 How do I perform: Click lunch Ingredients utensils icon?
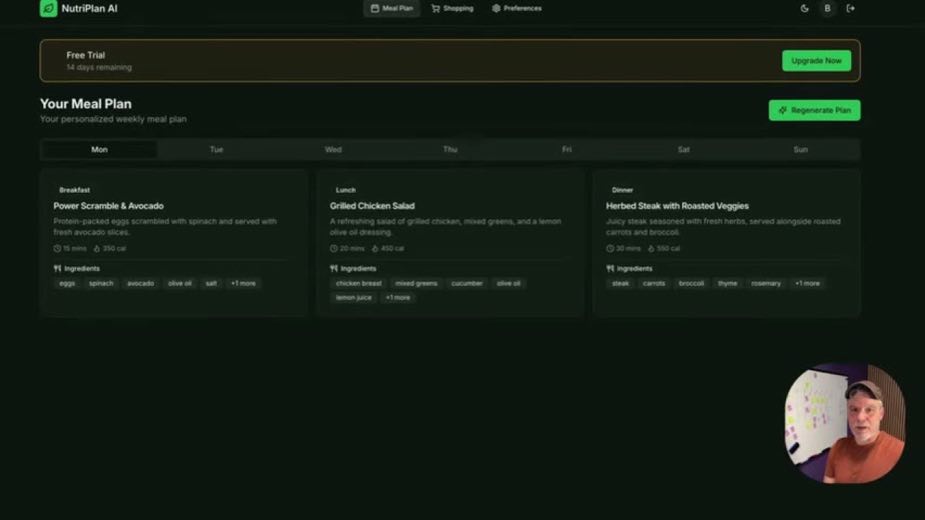(x=334, y=269)
